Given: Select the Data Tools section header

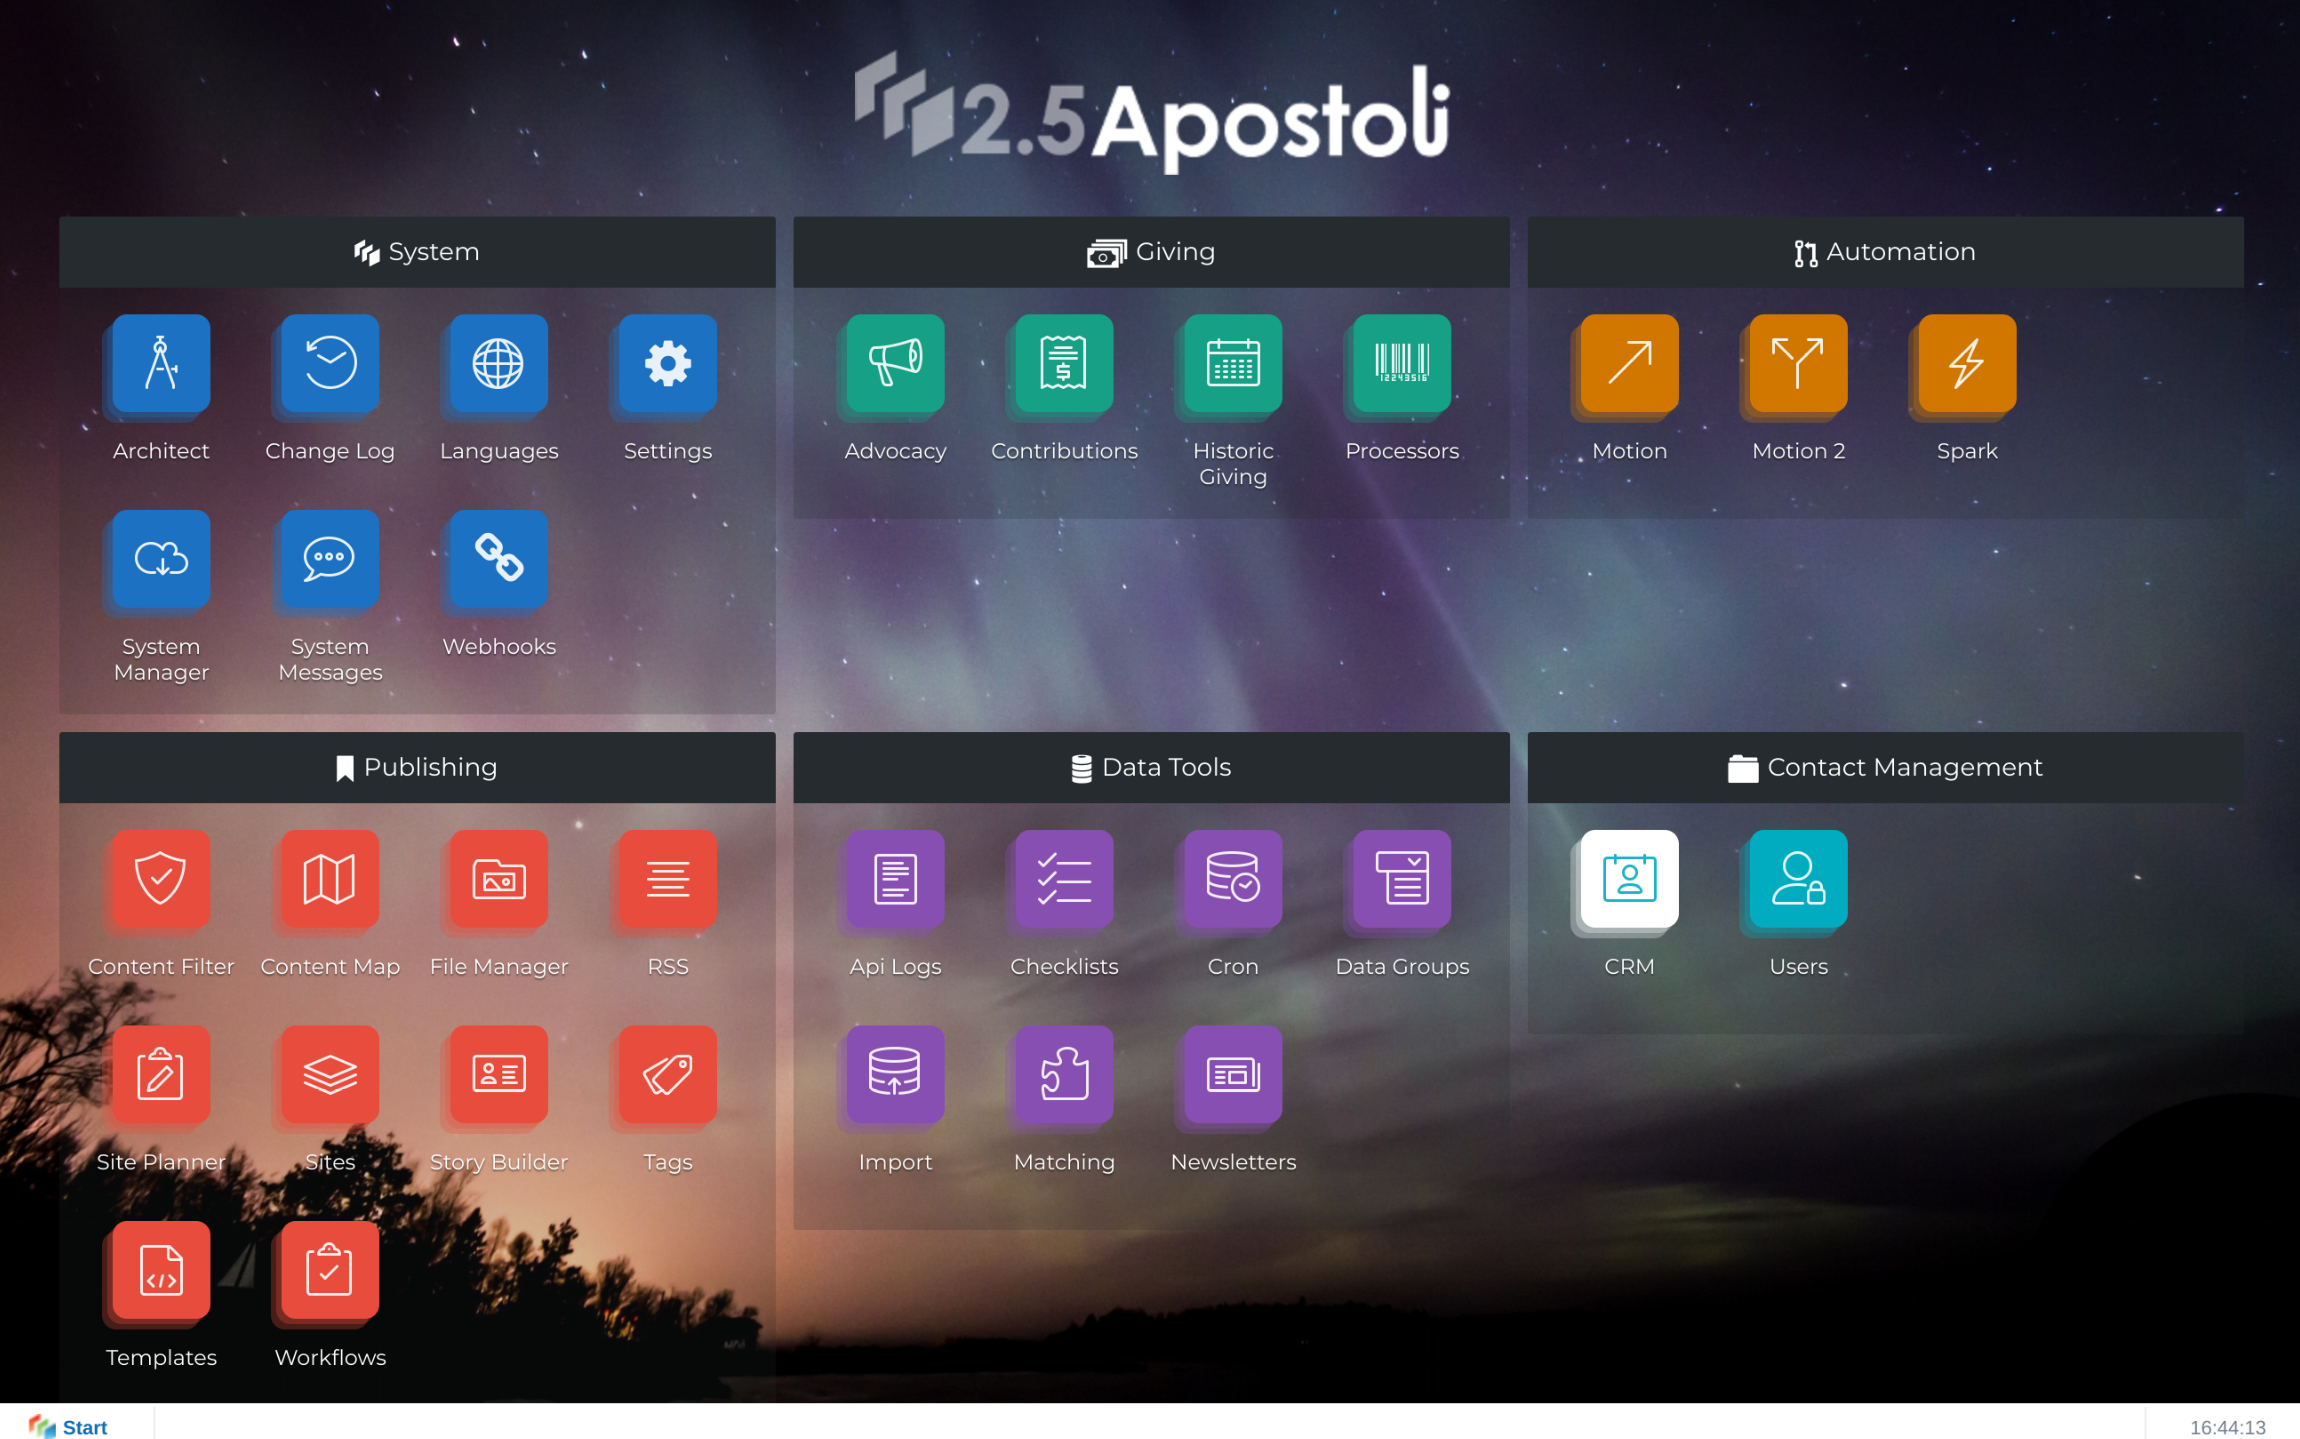Looking at the screenshot, I should [x=1151, y=767].
